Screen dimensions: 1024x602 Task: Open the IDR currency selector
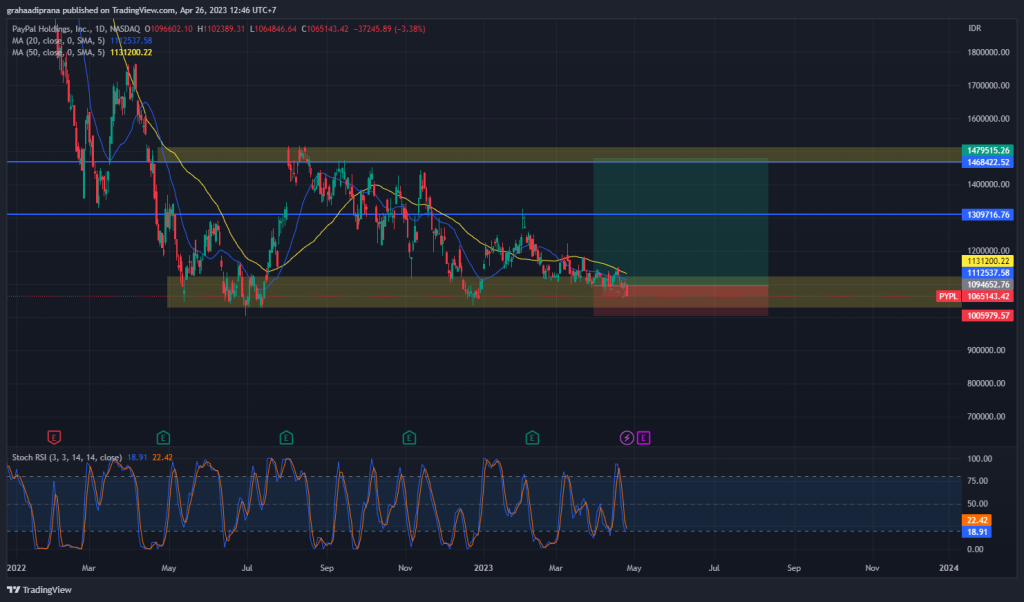[974, 28]
